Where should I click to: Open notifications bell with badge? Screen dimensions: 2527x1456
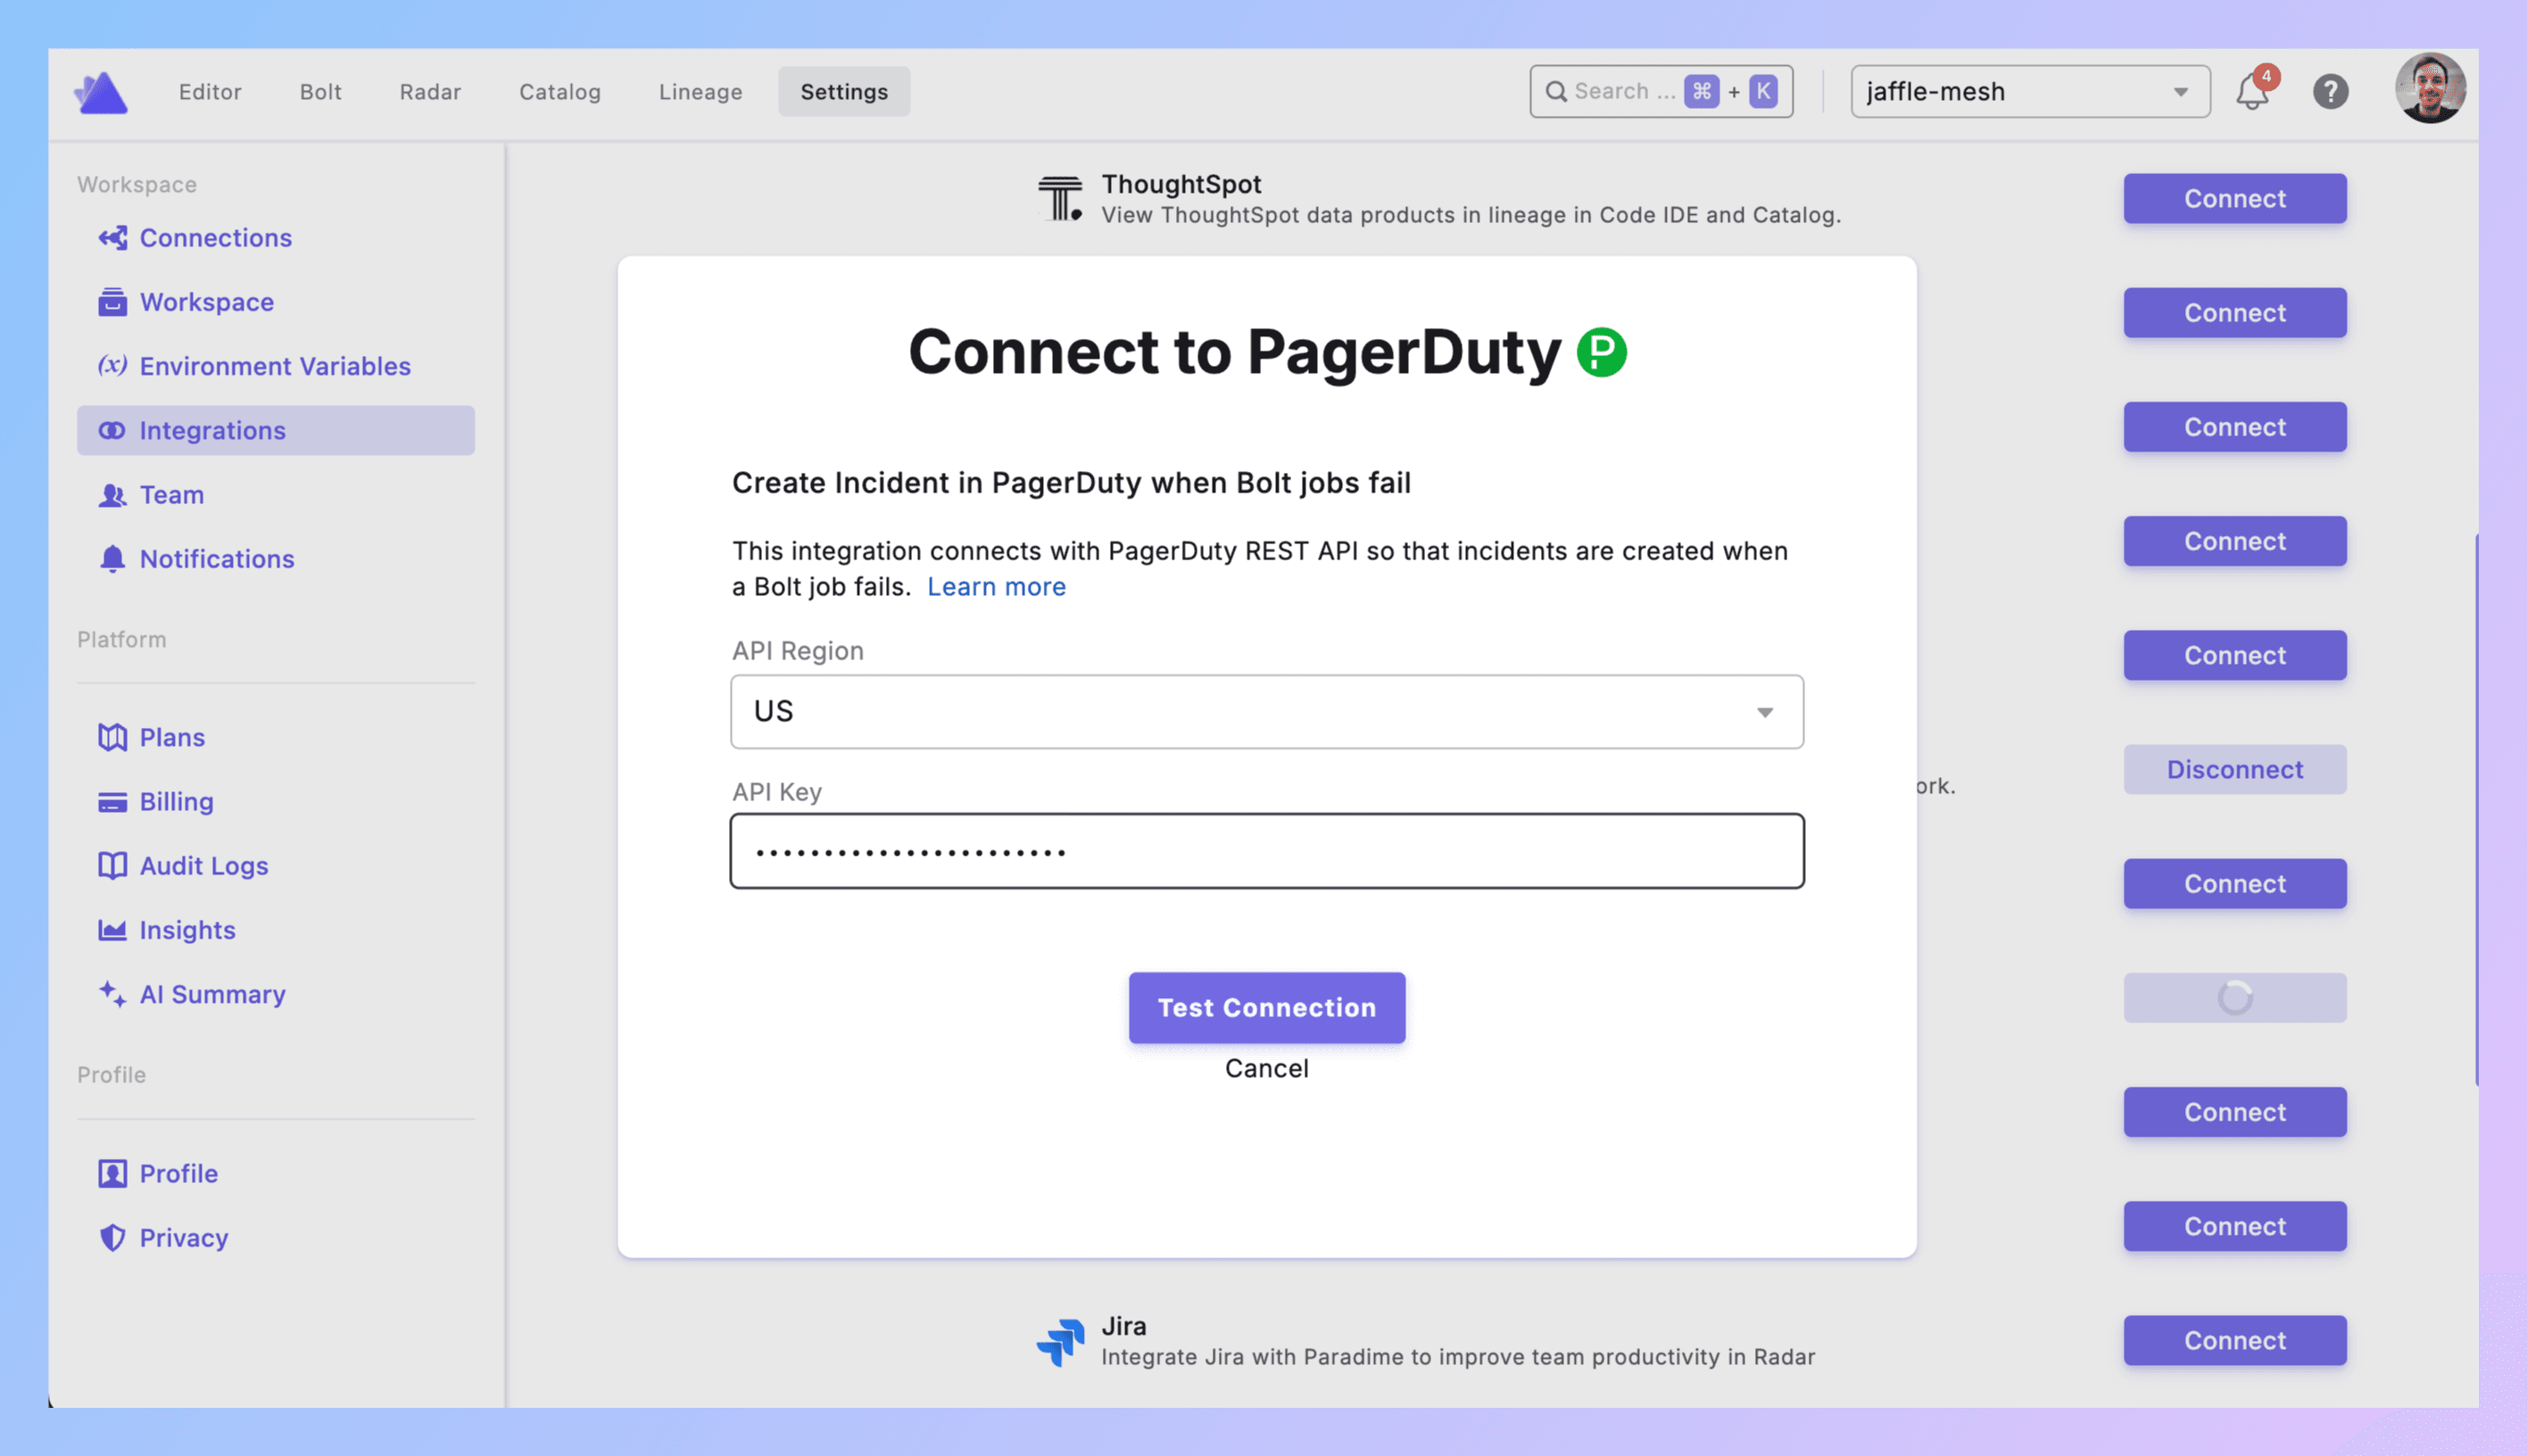(x=2252, y=92)
